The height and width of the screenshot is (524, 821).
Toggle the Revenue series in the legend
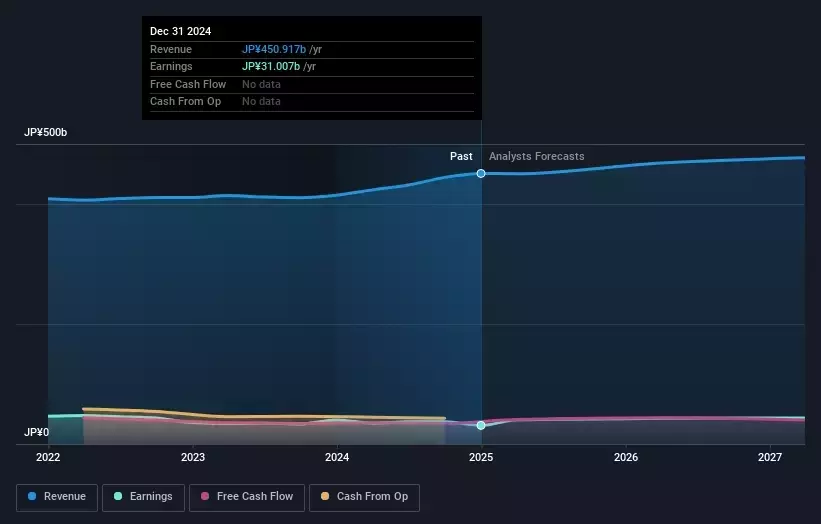(57, 497)
